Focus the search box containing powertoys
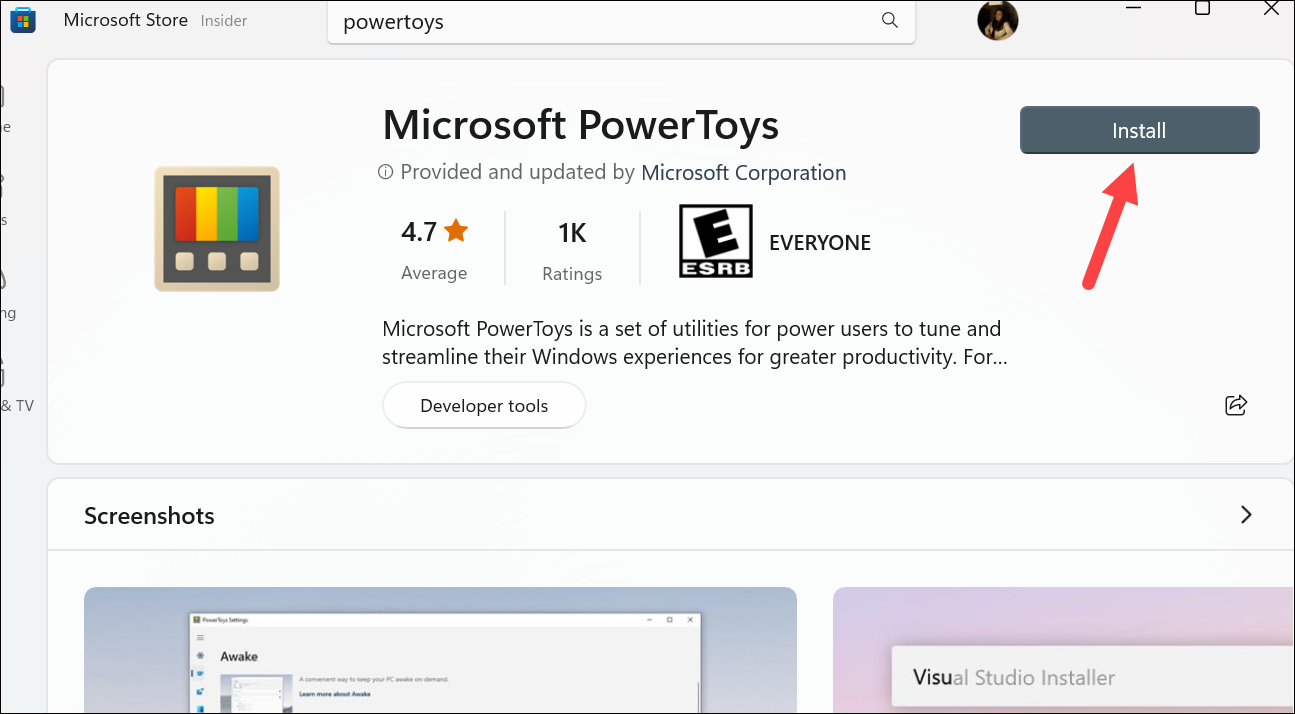This screenshot has width=1295, height=714. pos(600,22)
